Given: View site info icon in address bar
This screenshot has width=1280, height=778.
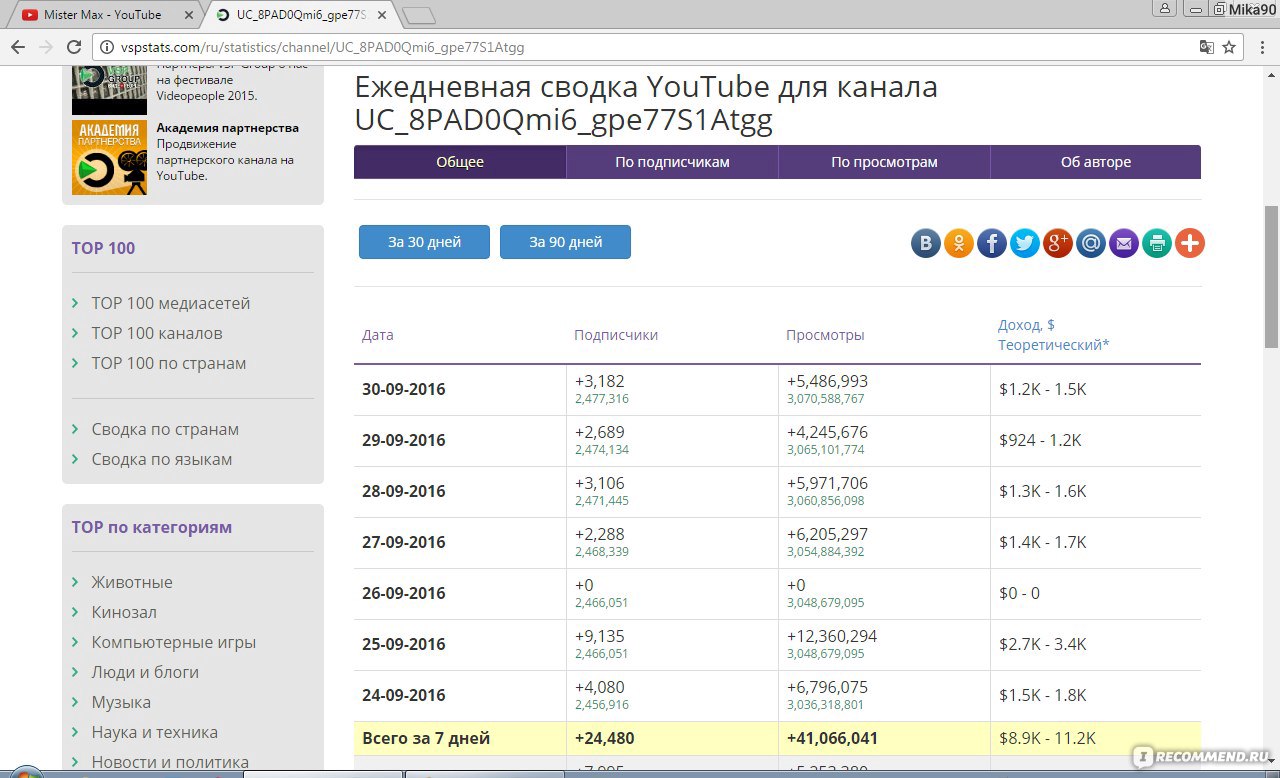Looking at the screenshot, I should [107, 47].
